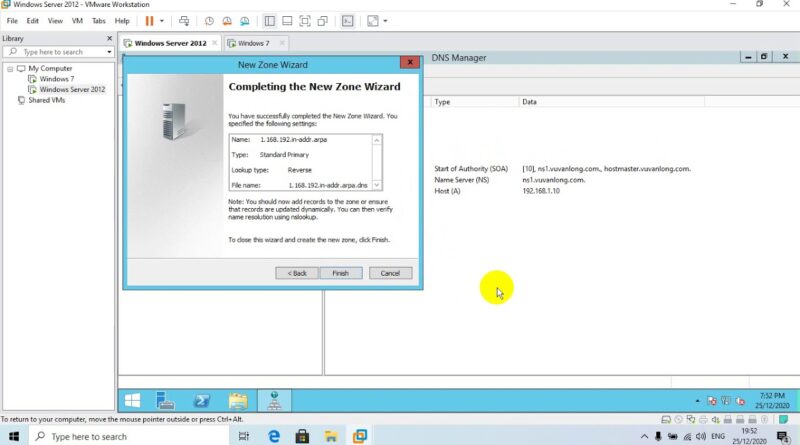The image size is (800, 445).
Task: Take a snapshot of this virtual machine
Action: pos(209,21)
